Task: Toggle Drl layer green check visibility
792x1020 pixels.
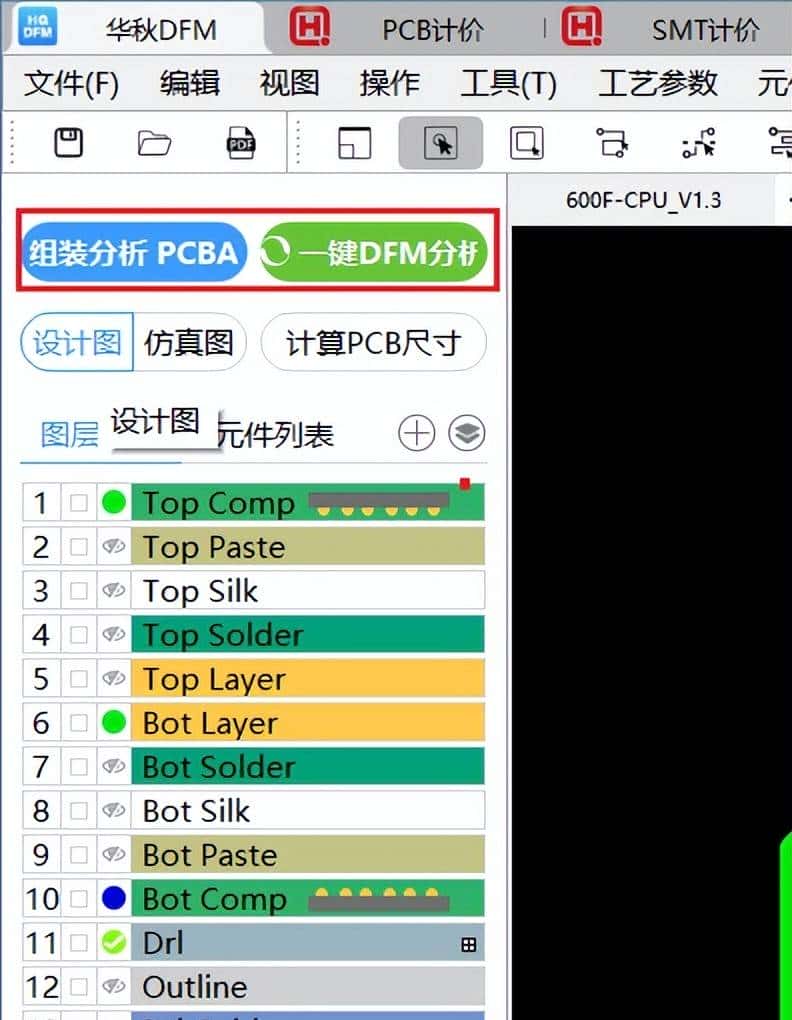Action: coord(114,943)
